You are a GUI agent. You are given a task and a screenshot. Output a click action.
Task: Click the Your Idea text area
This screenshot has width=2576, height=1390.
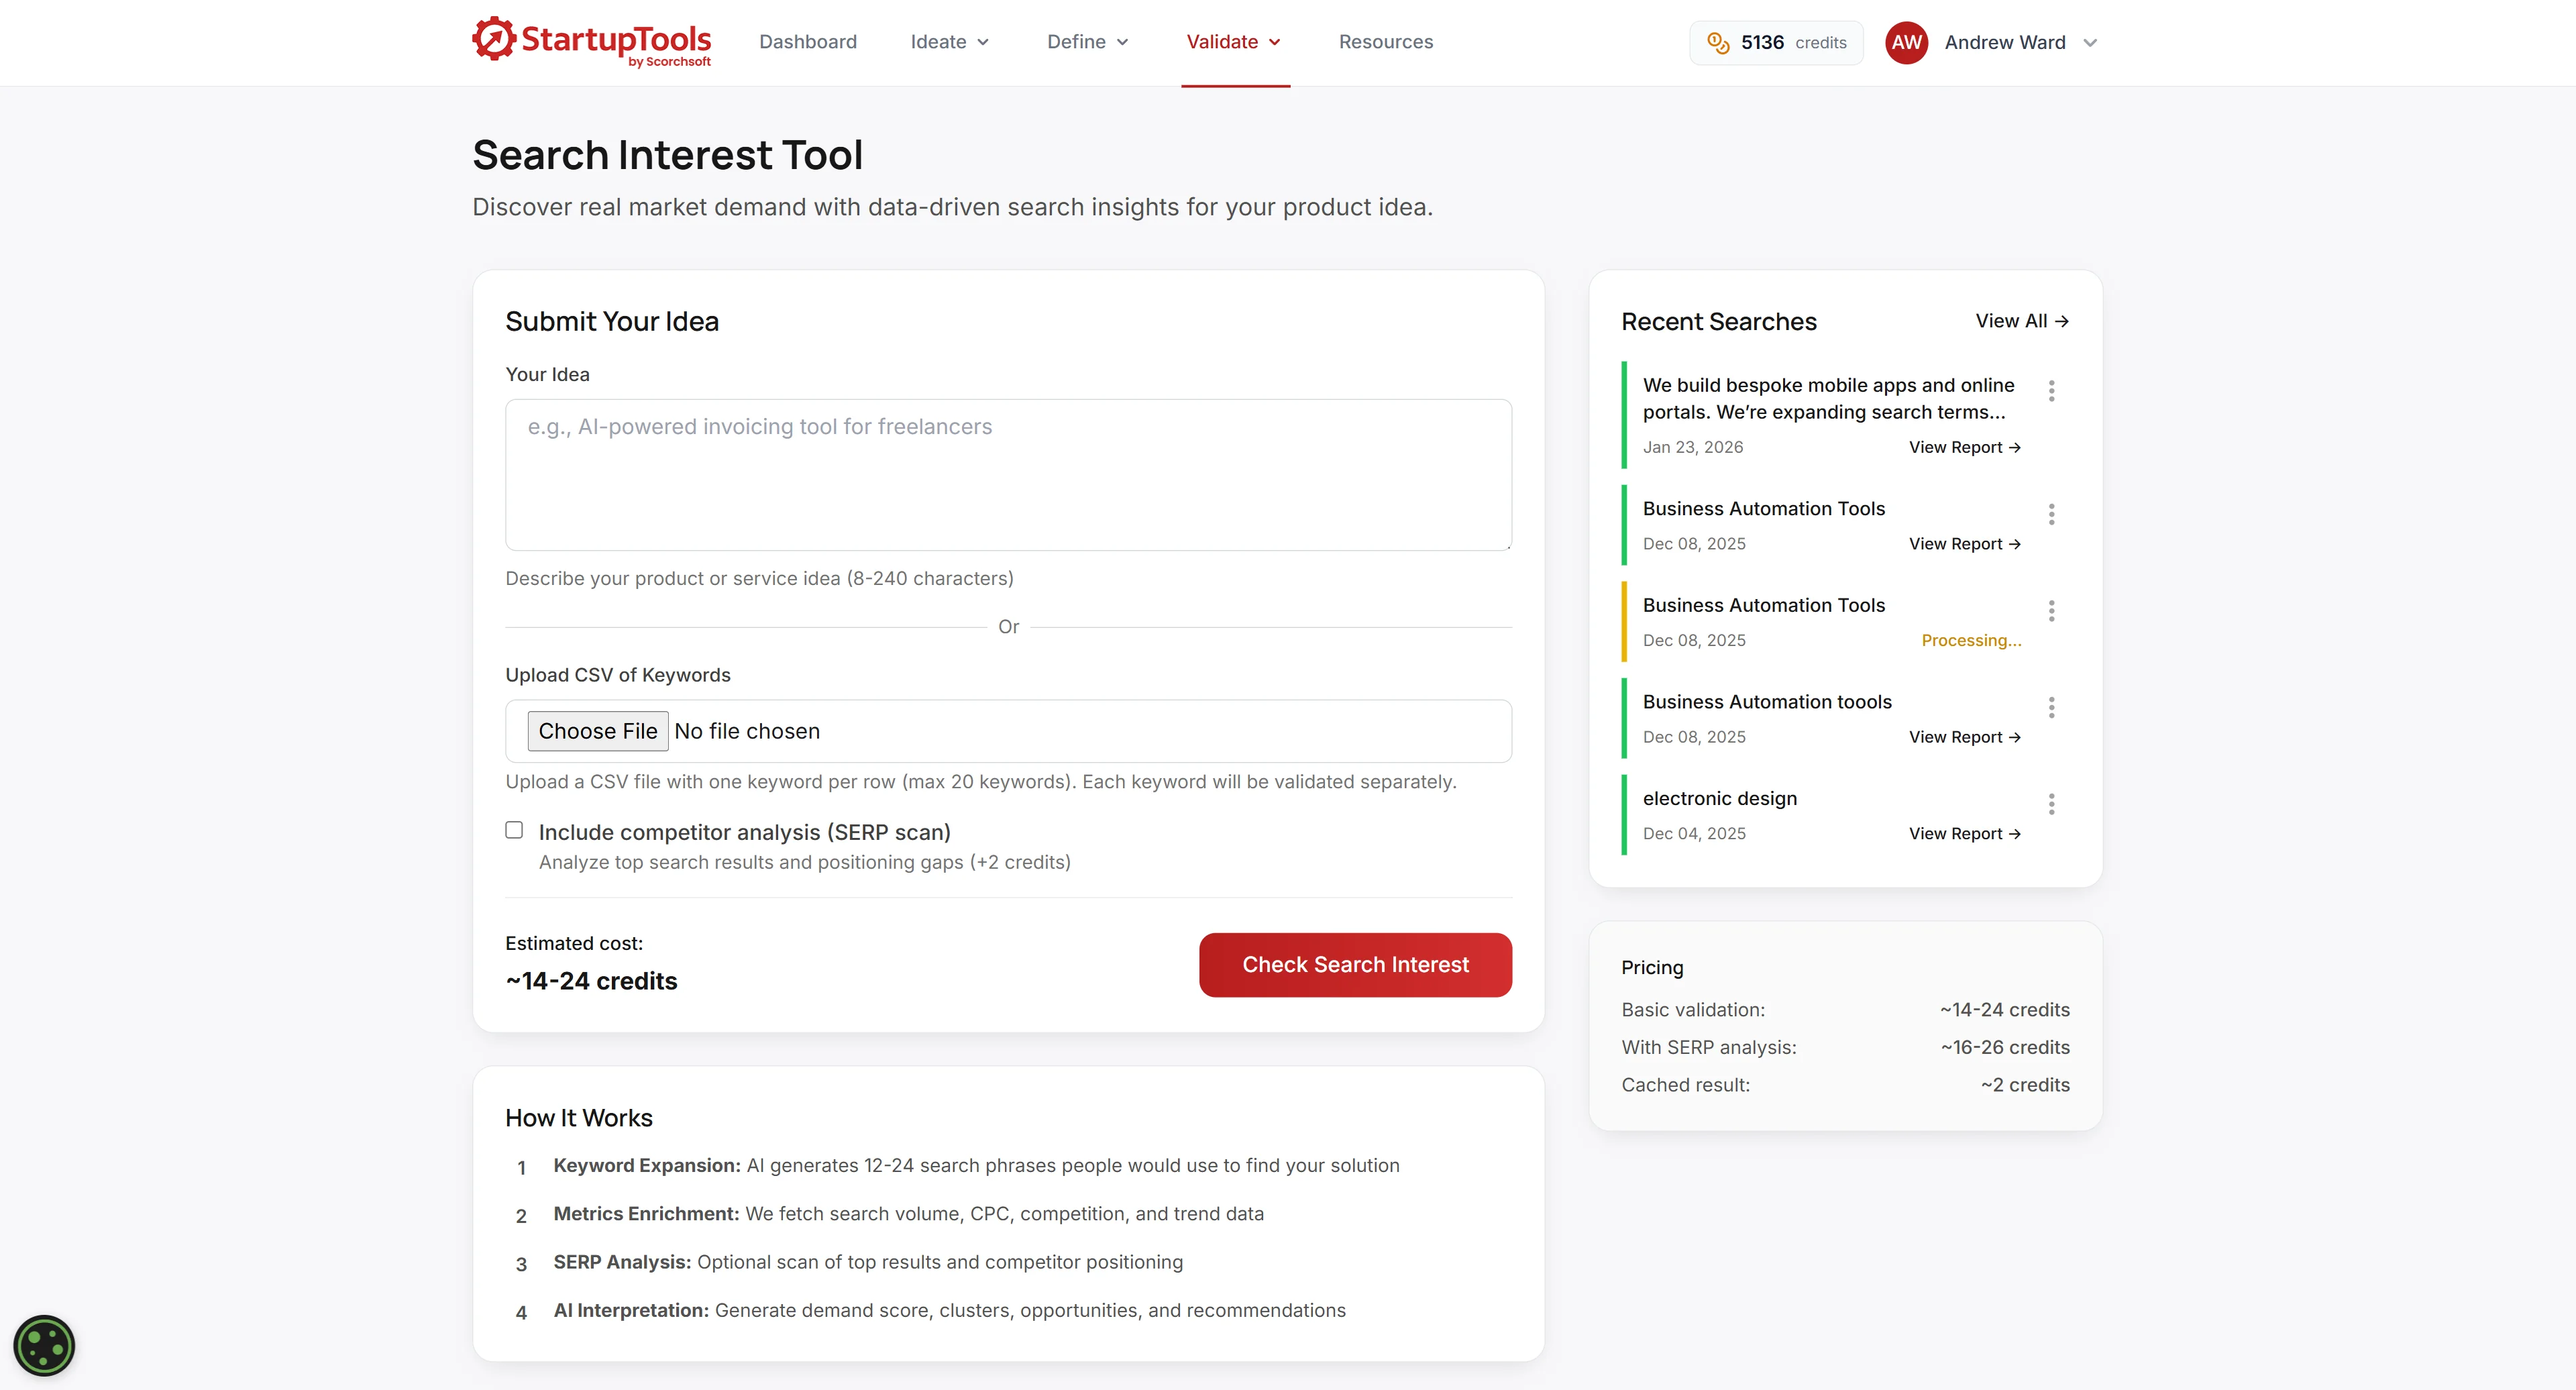[x=1008, y=475]
